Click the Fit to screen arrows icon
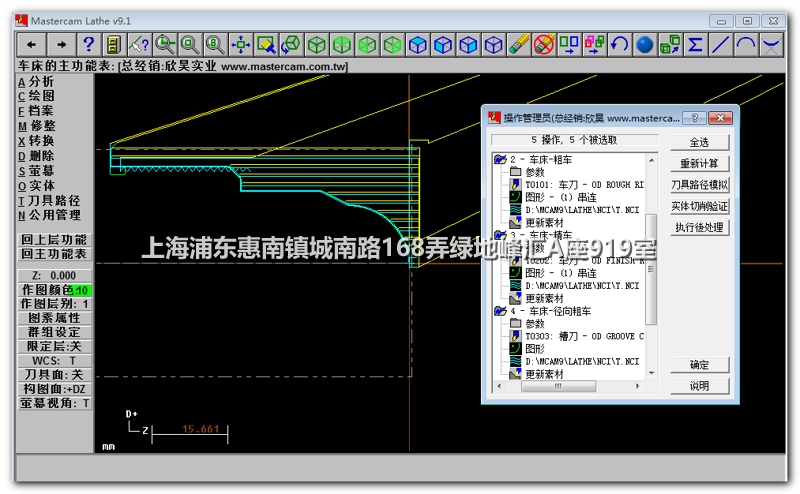Image resolution: width=800 pixels, height=494 pixels. coord(240,44)
